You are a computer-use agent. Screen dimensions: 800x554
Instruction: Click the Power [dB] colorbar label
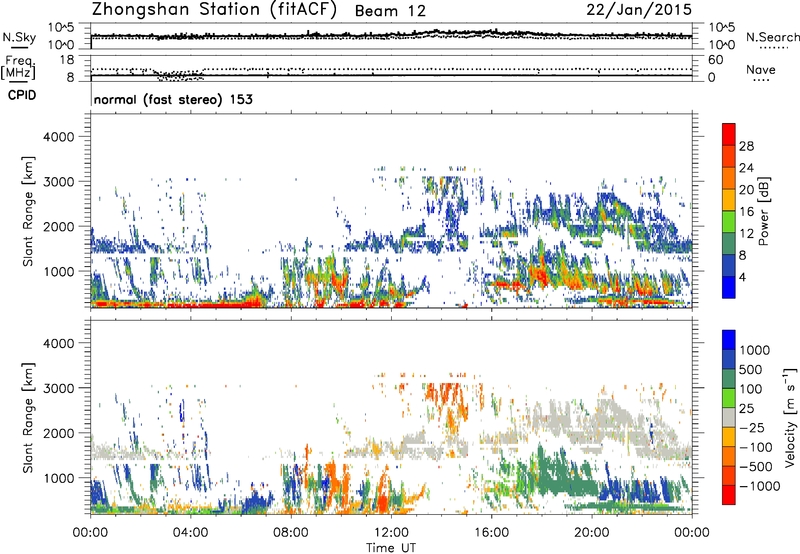pyautogui.click(x=763, y=211)
